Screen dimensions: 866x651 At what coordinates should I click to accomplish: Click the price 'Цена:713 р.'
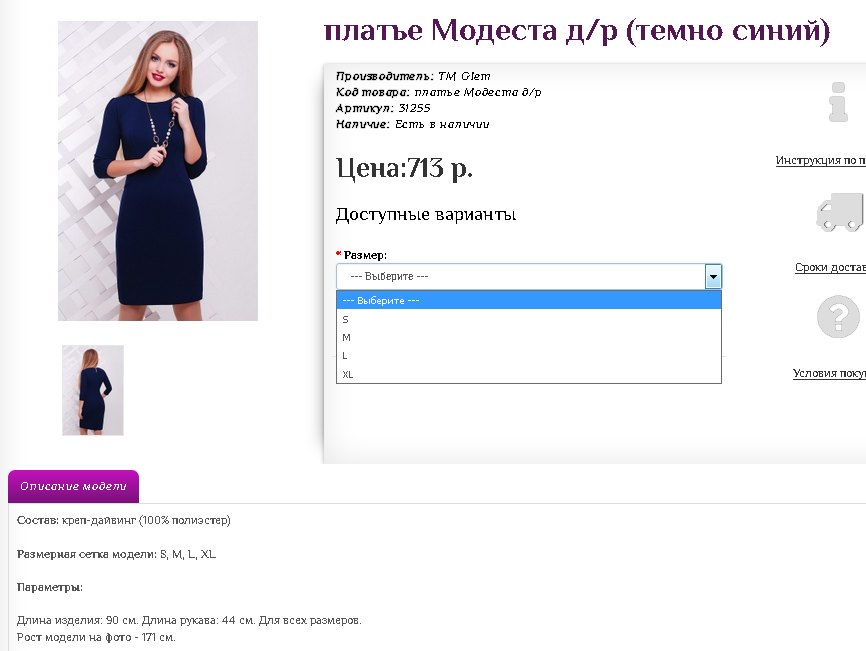coord(404,168)
